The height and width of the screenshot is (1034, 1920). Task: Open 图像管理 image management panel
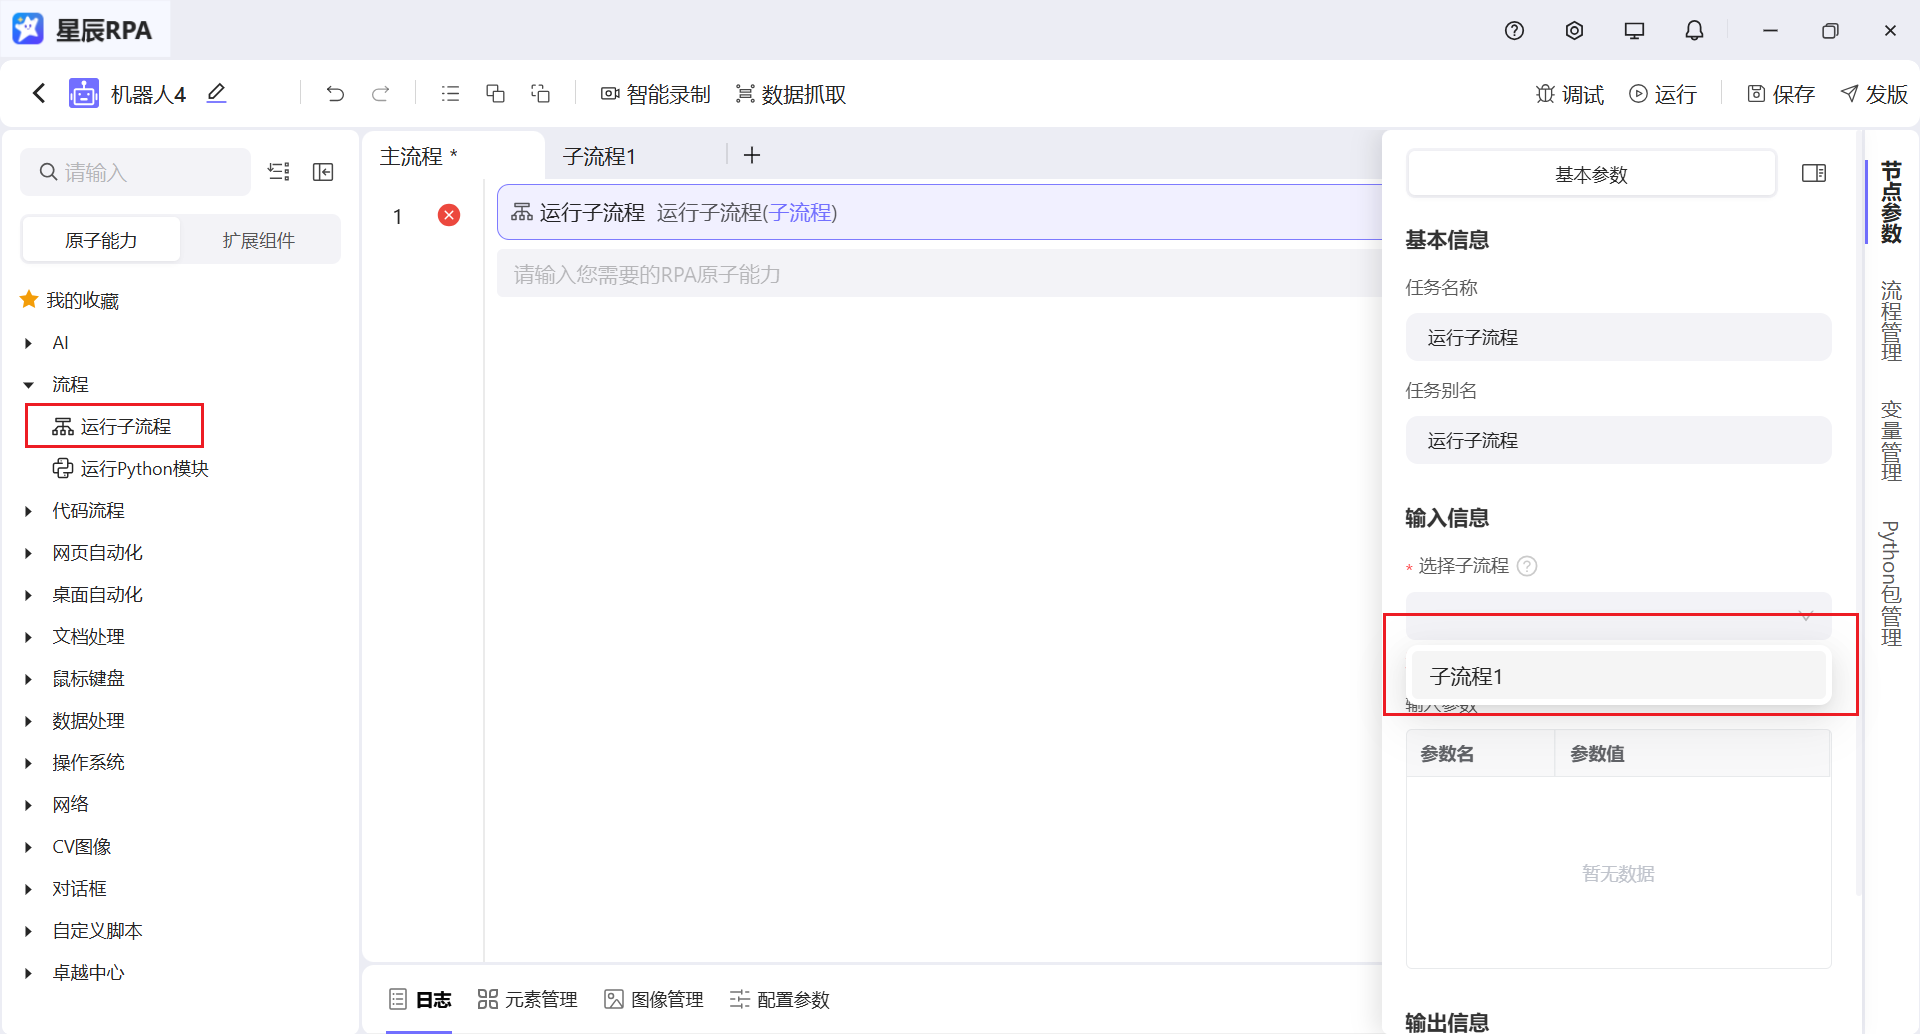tap(653, 998)
